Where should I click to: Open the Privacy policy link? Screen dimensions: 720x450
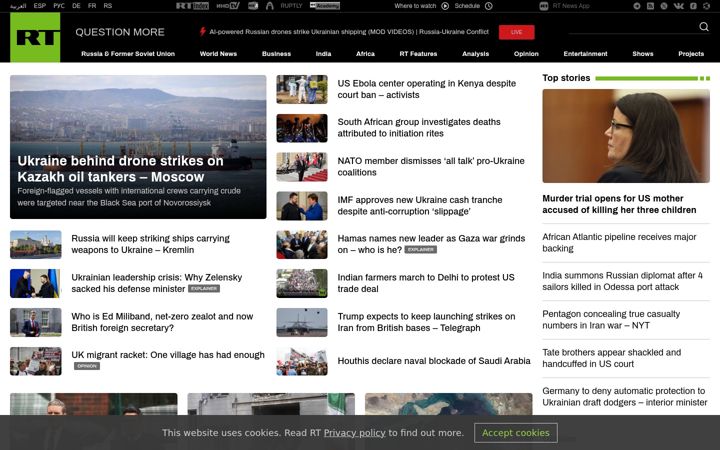[354, 433]
